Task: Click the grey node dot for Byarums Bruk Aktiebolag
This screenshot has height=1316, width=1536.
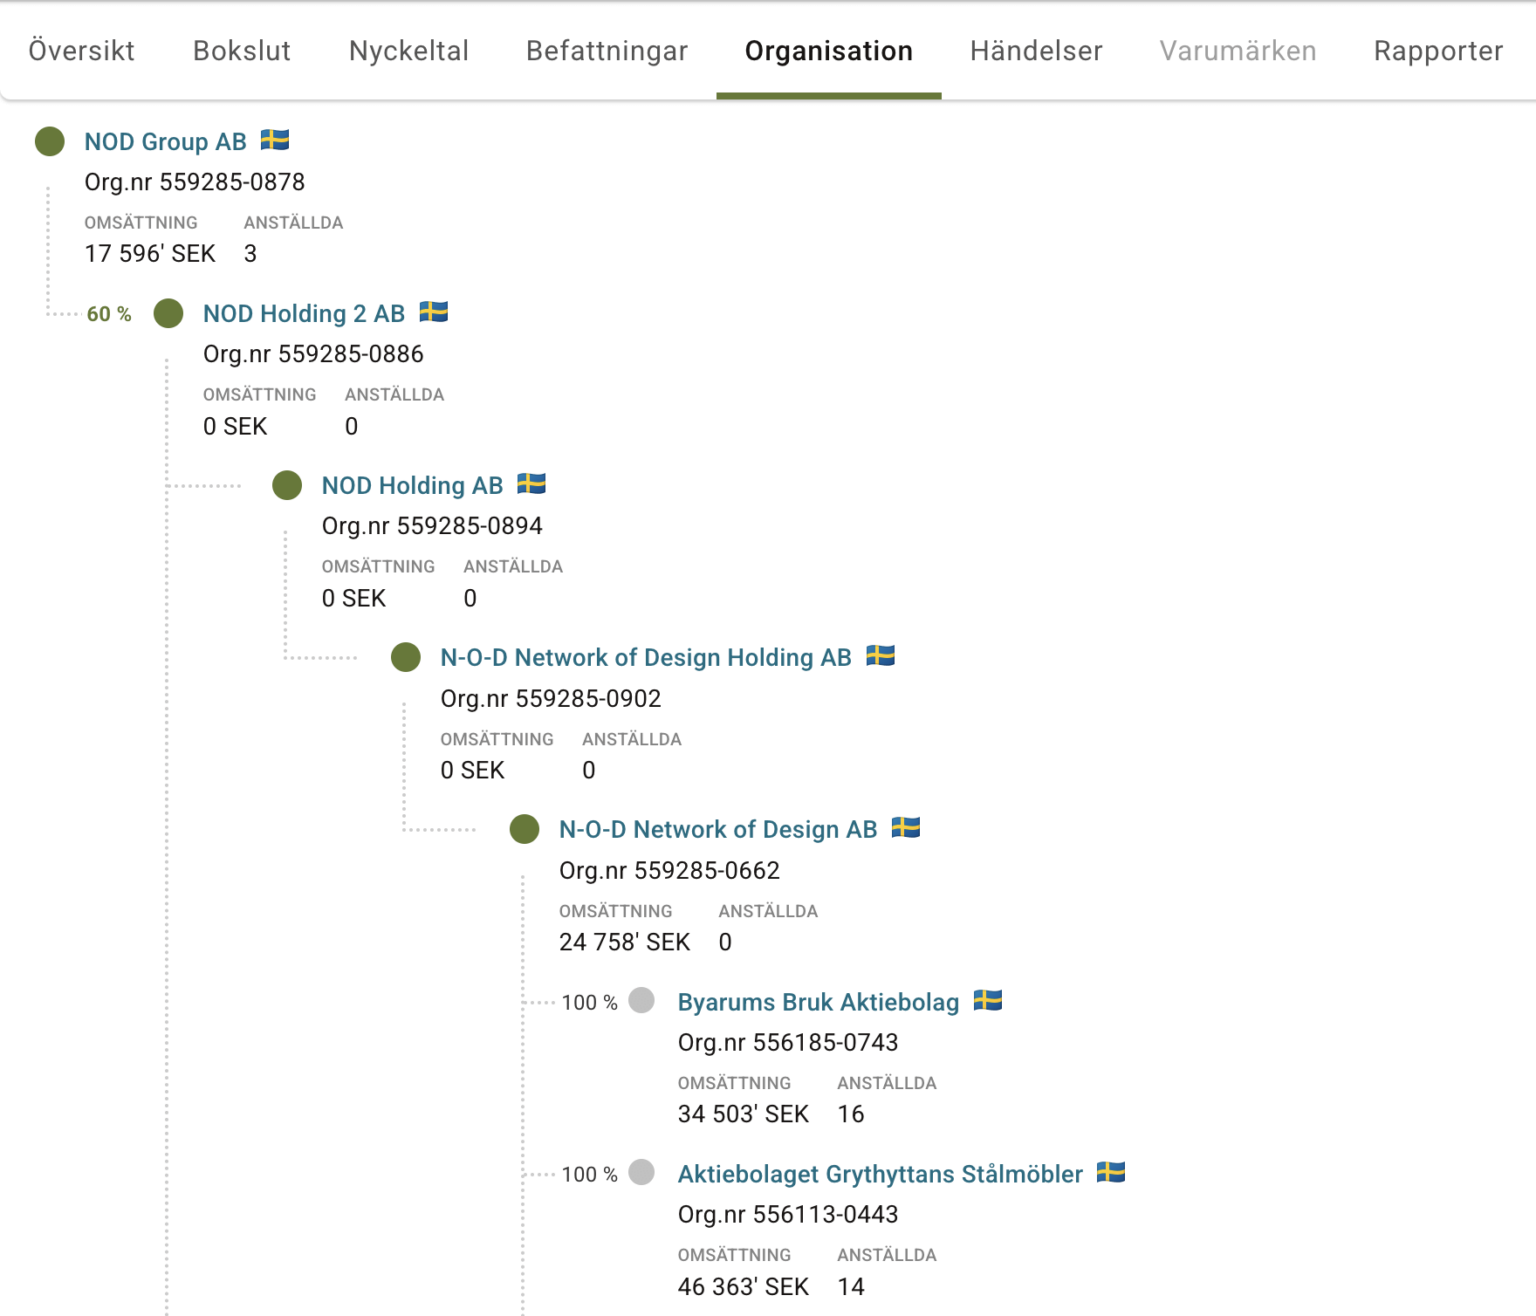Action: pyautogui.click(x=642, y=1000)
